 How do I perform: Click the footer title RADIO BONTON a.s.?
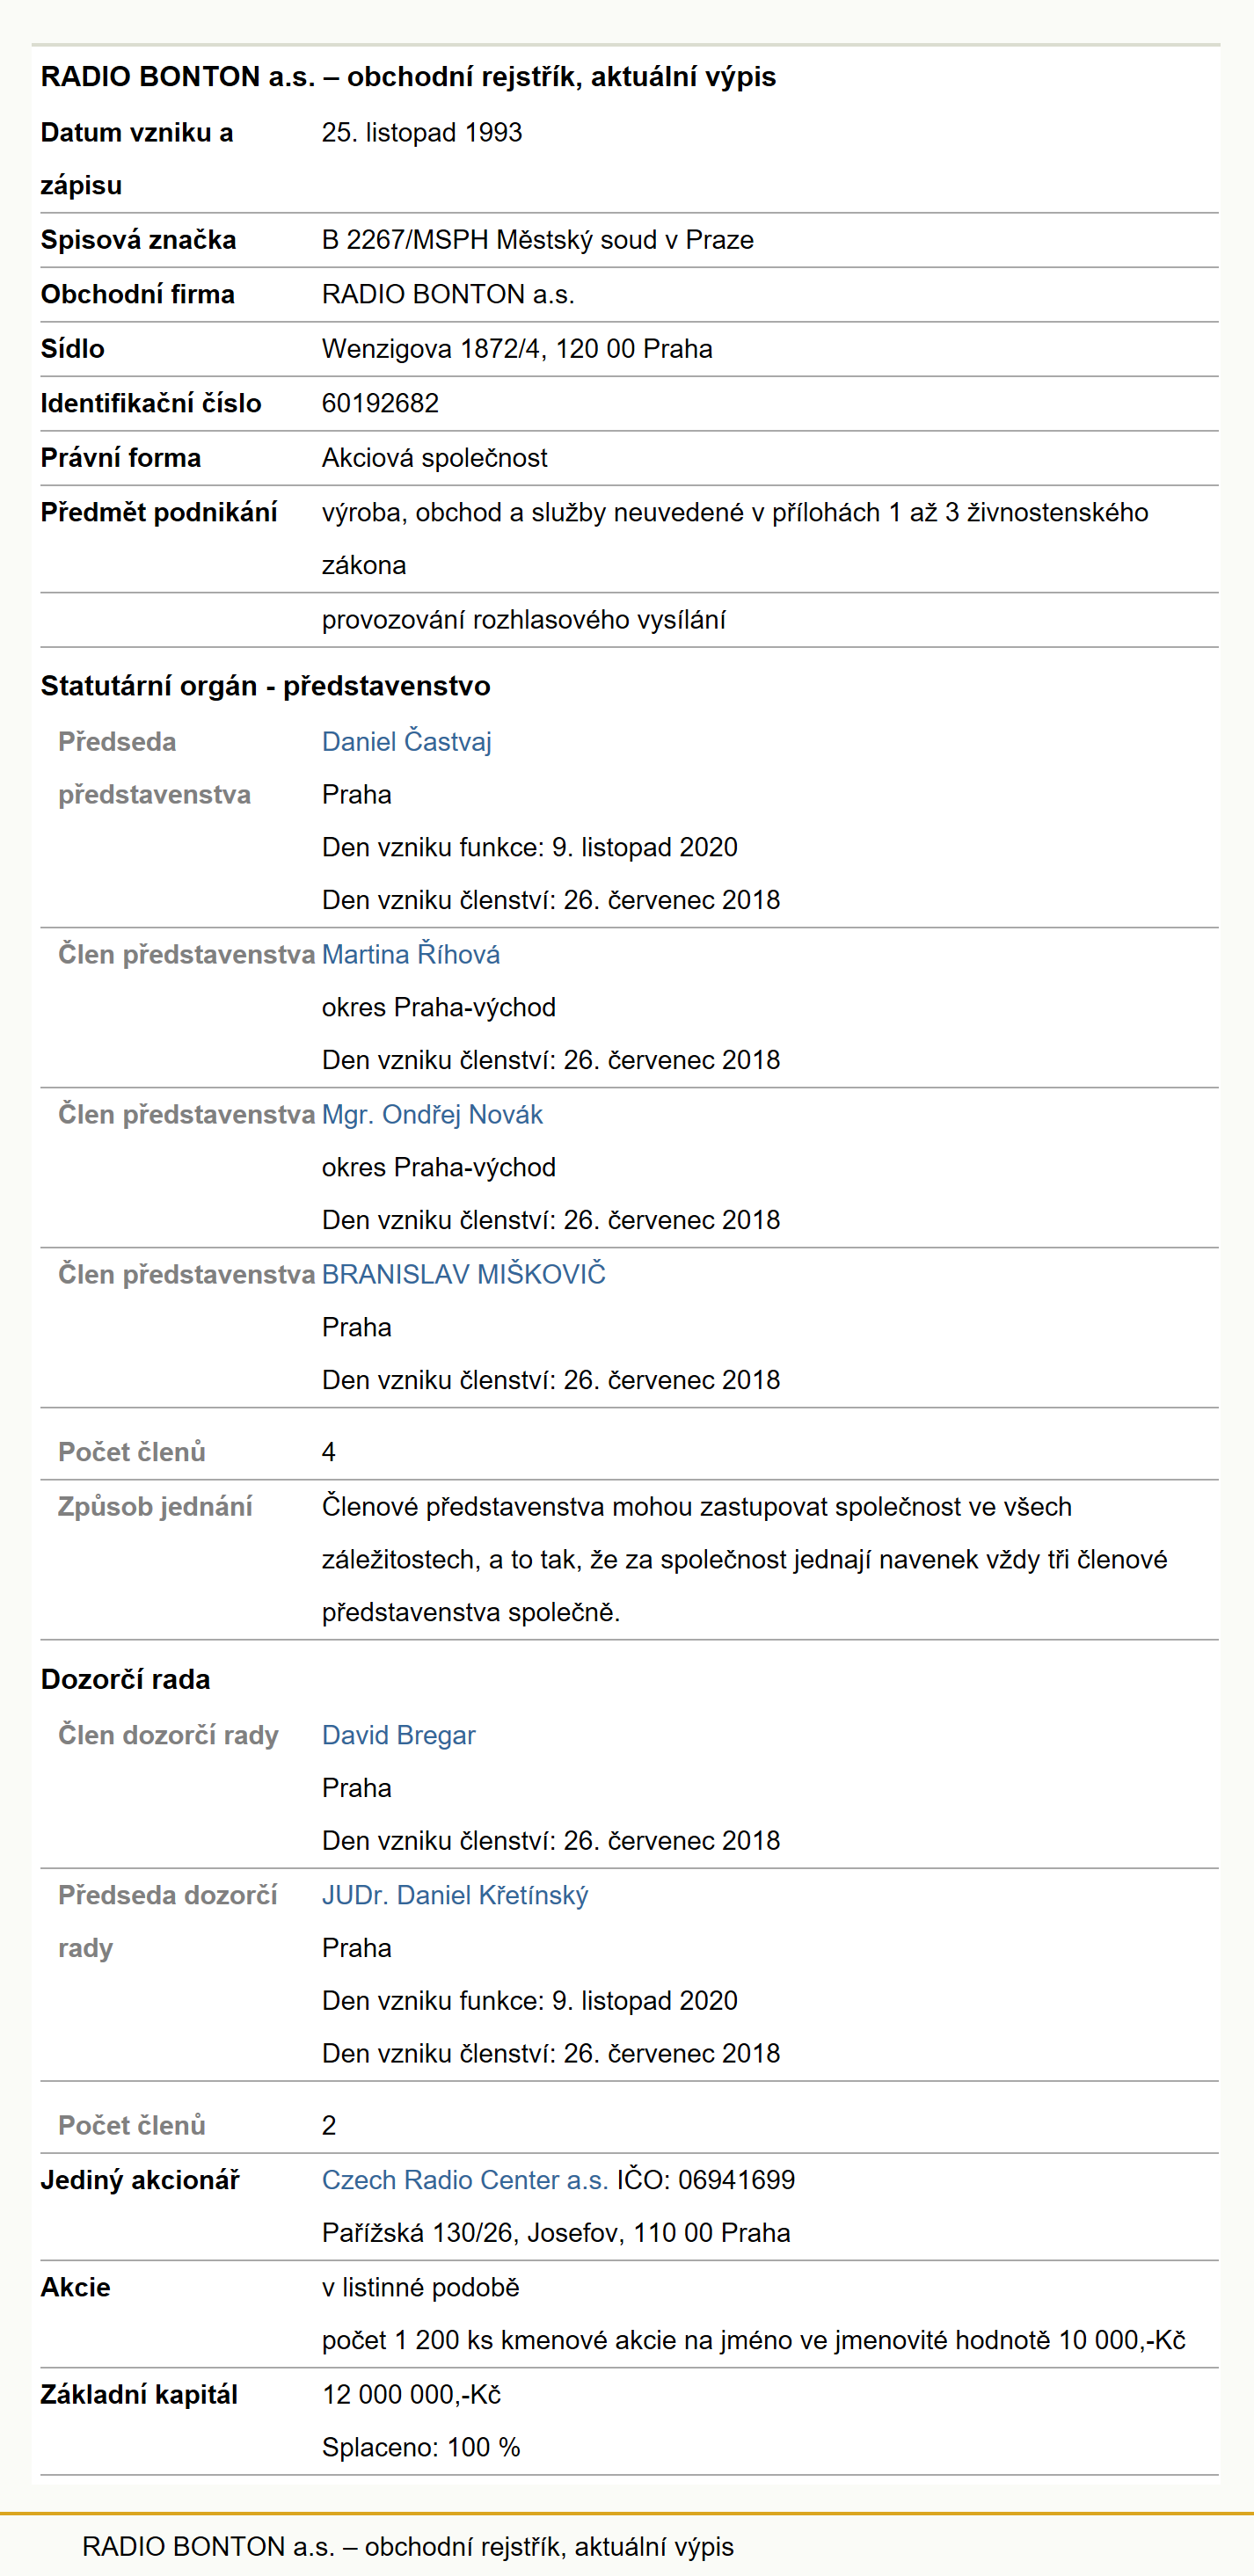407,2546
